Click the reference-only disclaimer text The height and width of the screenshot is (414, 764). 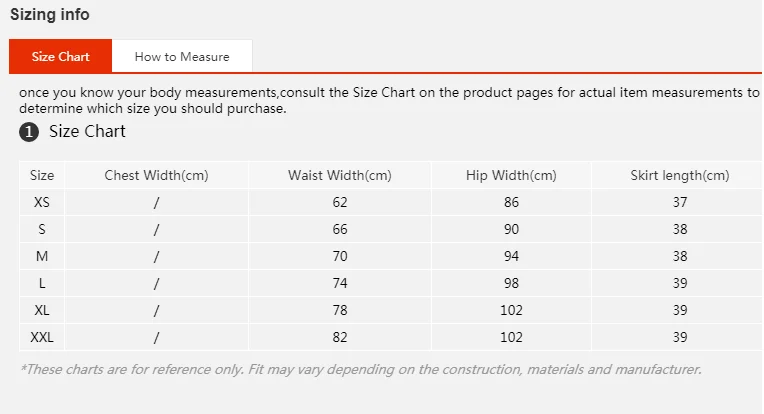(x=360, y=369)
